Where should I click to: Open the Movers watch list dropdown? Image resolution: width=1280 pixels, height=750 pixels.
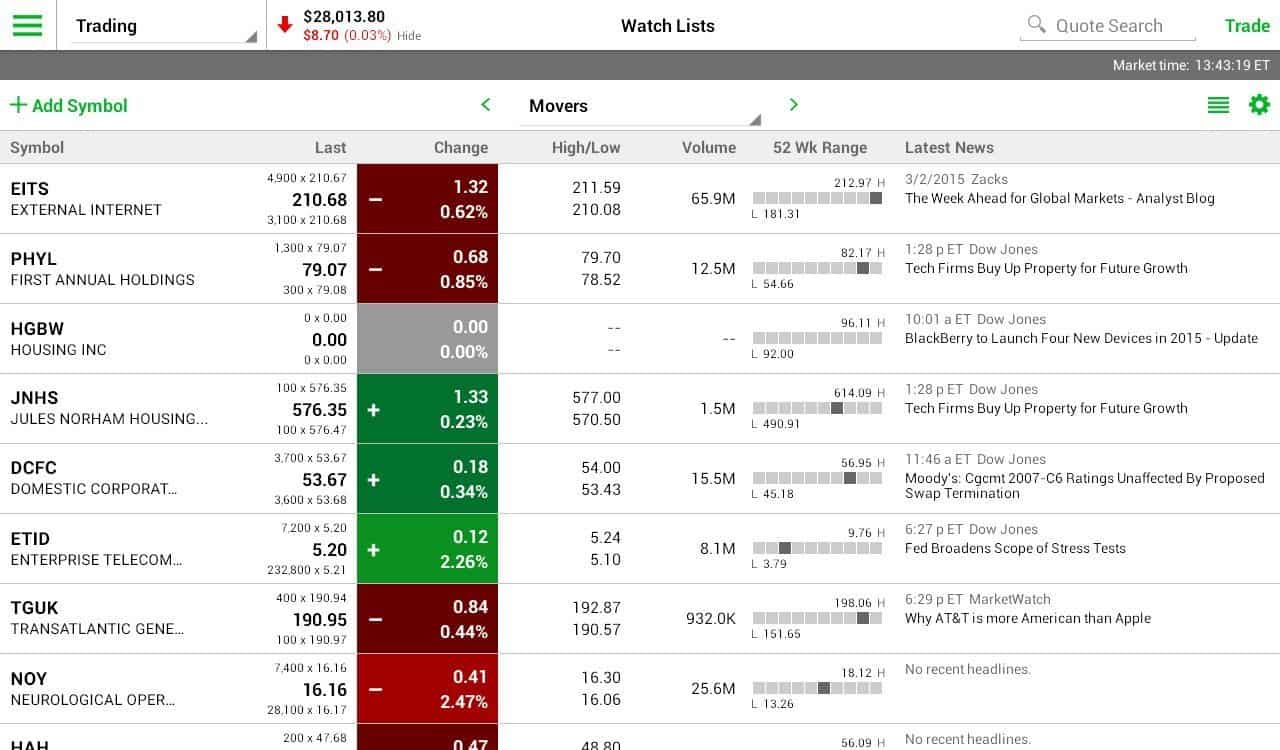click(x=640, y=106)
